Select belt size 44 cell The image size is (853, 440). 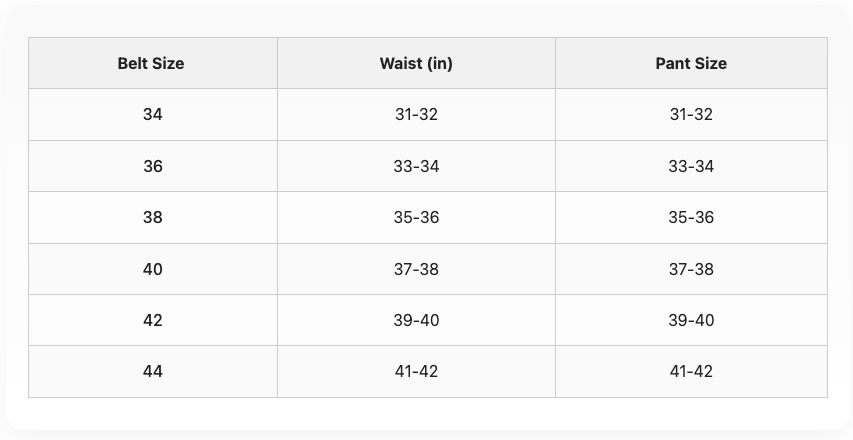click(x=152, y=371)
